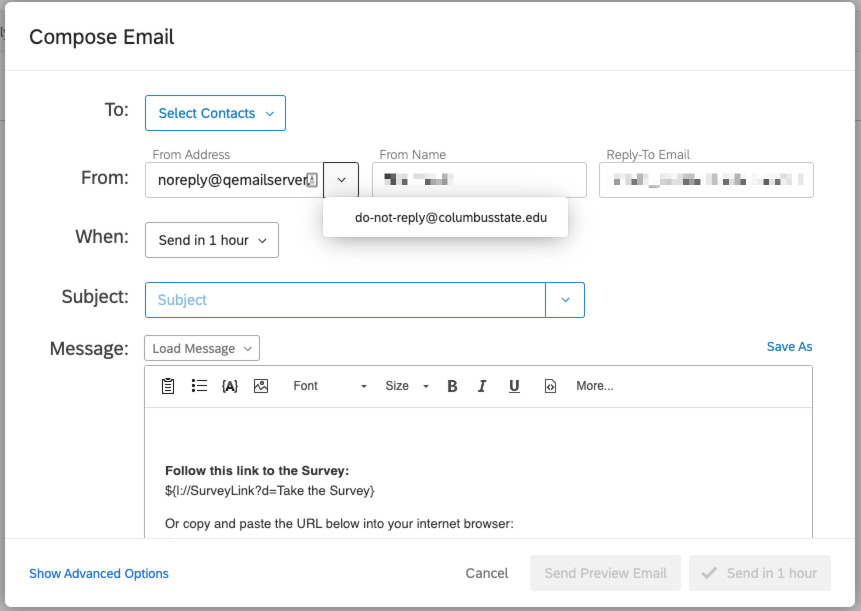Expand the From Address dropdown
This screenshot has width=861, height=611.
coord(341,179)
